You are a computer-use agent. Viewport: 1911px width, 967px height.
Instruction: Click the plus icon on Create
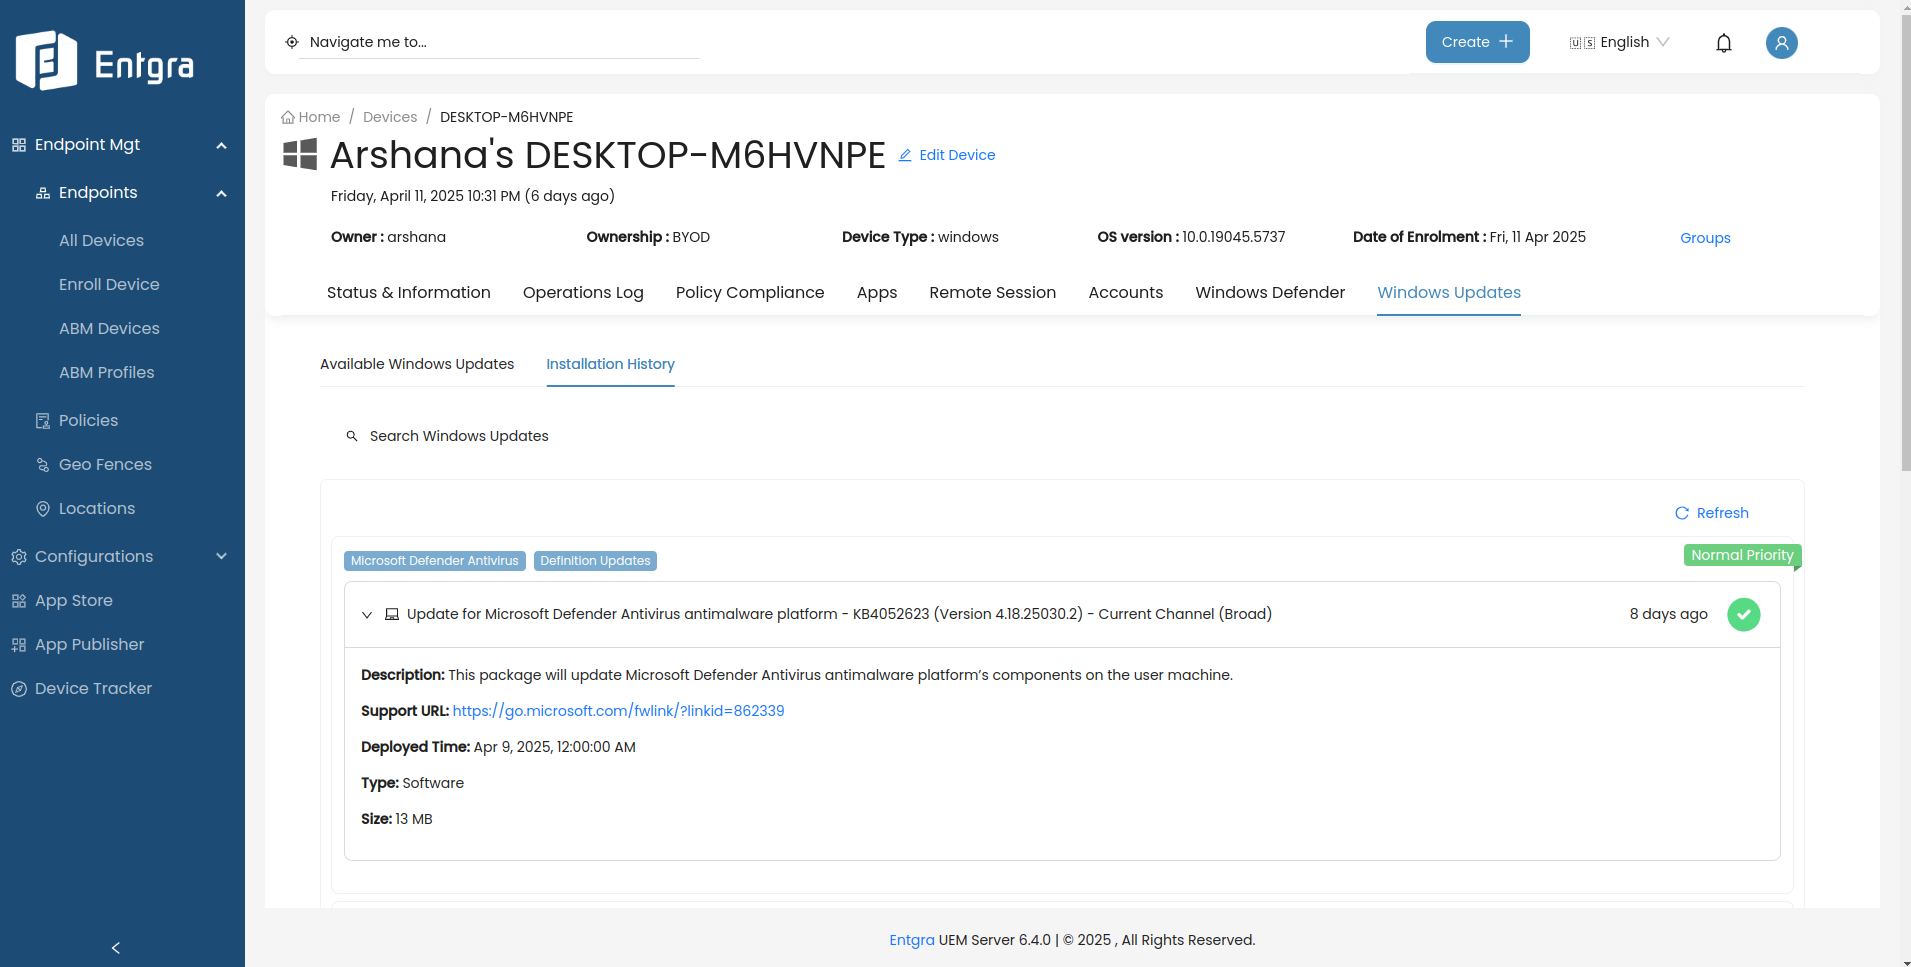coord(1506,41)
